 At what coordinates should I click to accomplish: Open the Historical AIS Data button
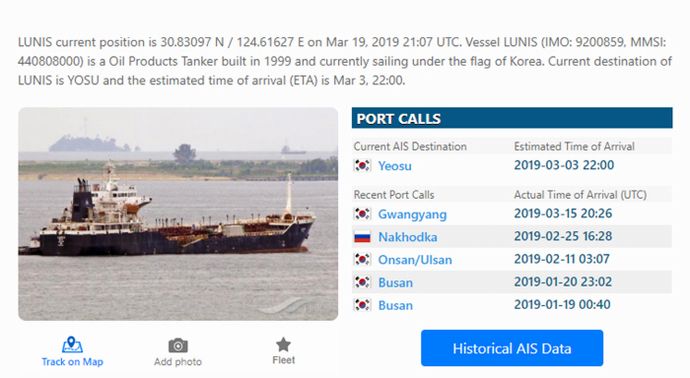coord(512,348)
